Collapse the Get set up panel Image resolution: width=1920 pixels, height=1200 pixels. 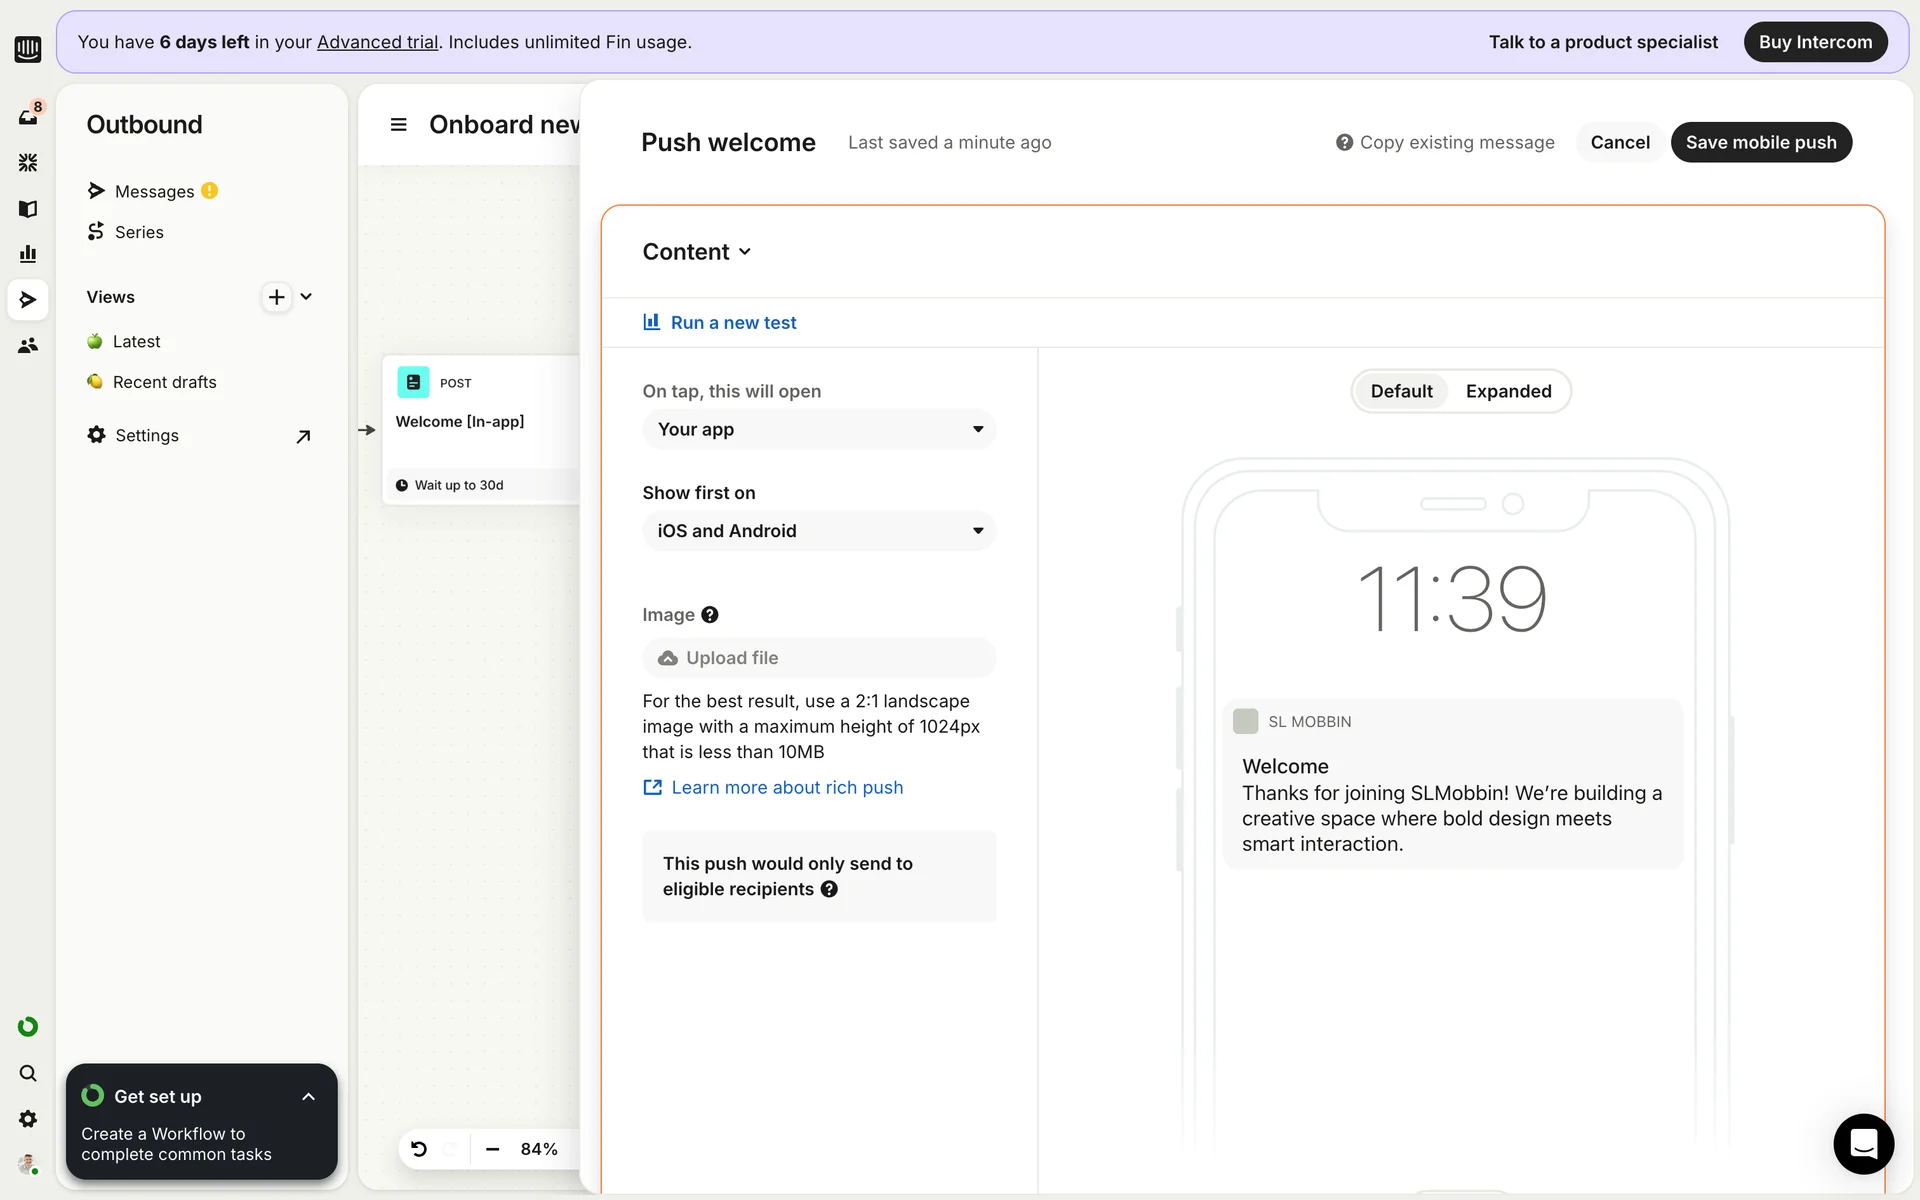coord(308,1097)
